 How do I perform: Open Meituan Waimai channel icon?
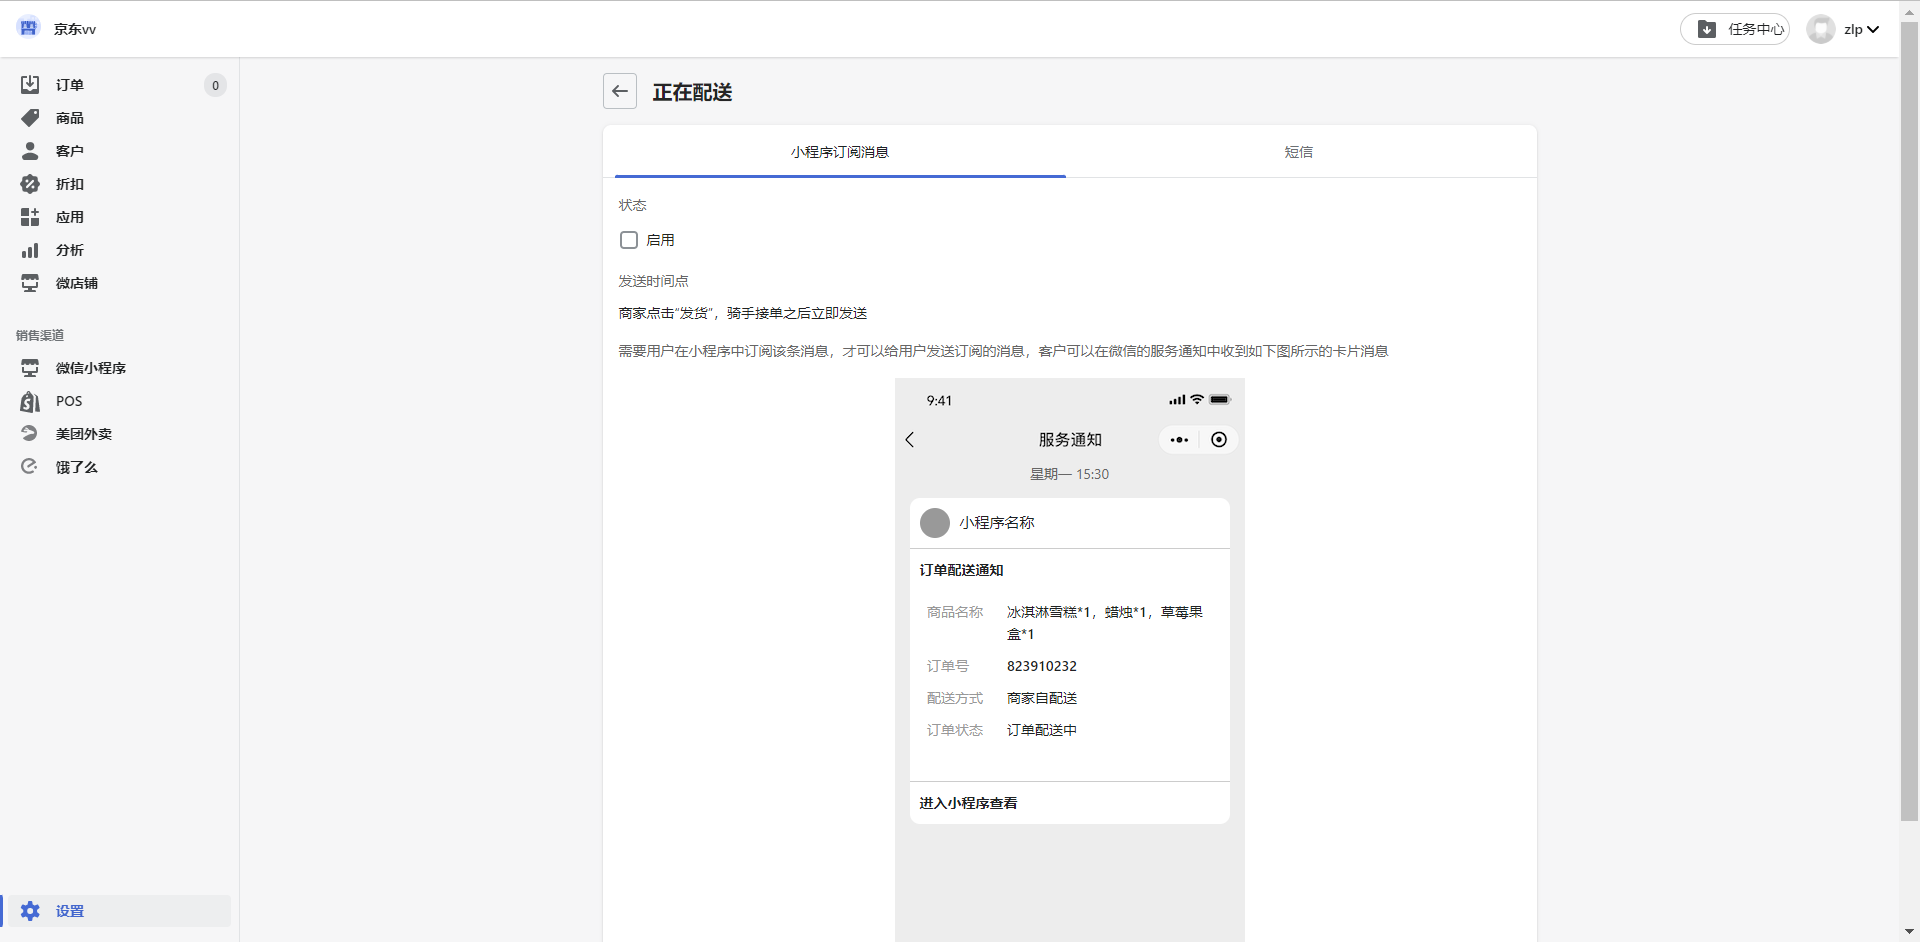30,434
